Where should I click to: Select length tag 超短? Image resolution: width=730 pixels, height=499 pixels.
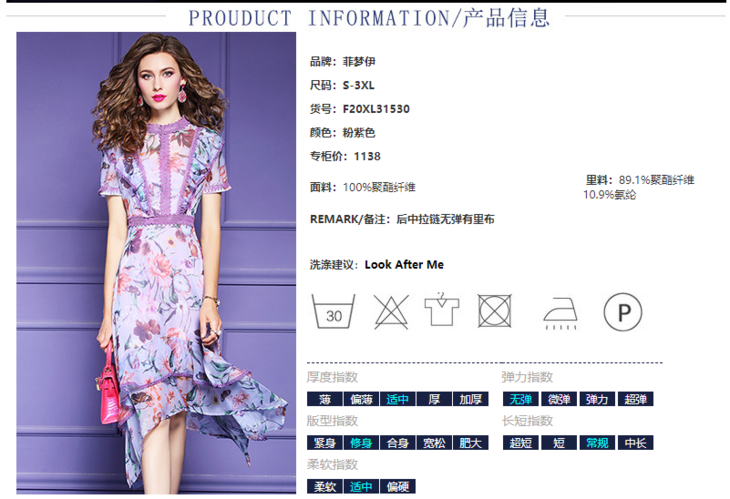(x=520, y=443)
